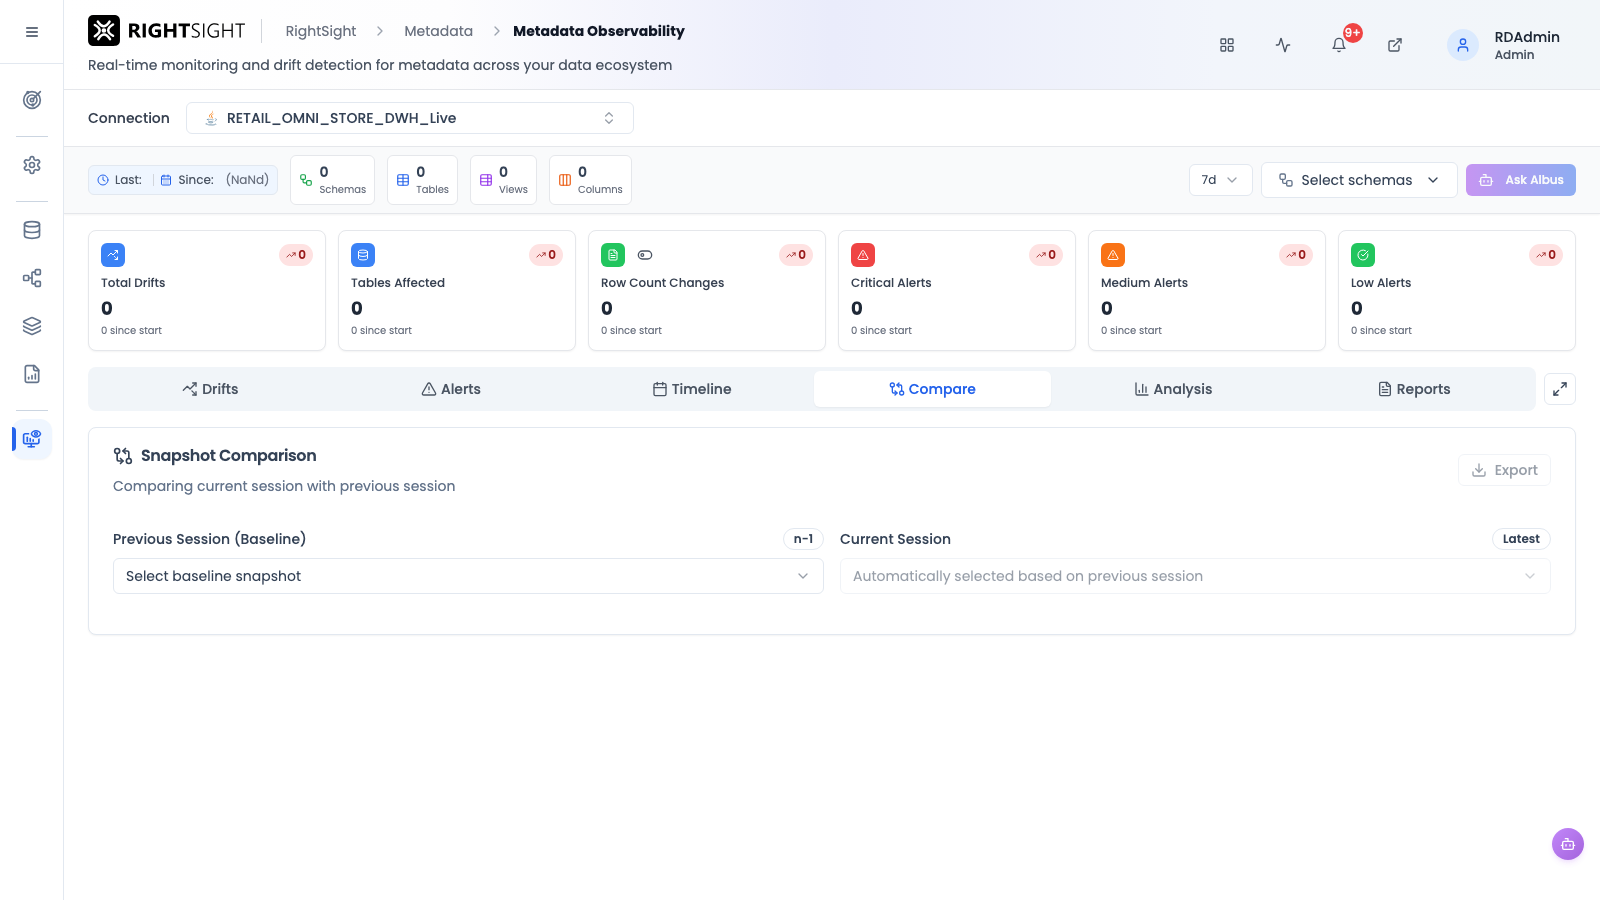The width and height of the screenshot is (1600, 900).
Task: Switch to the Timeline tab
Action: point(692,389)
